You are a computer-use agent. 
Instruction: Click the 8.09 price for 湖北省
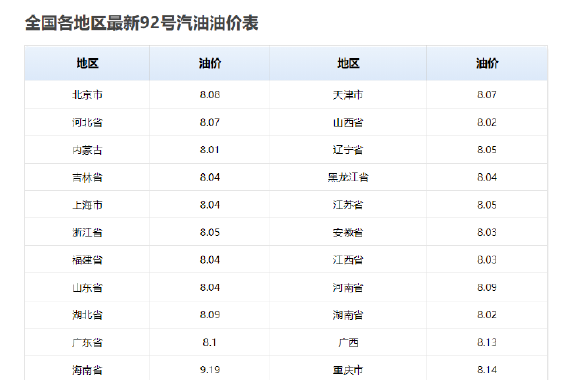210,315
